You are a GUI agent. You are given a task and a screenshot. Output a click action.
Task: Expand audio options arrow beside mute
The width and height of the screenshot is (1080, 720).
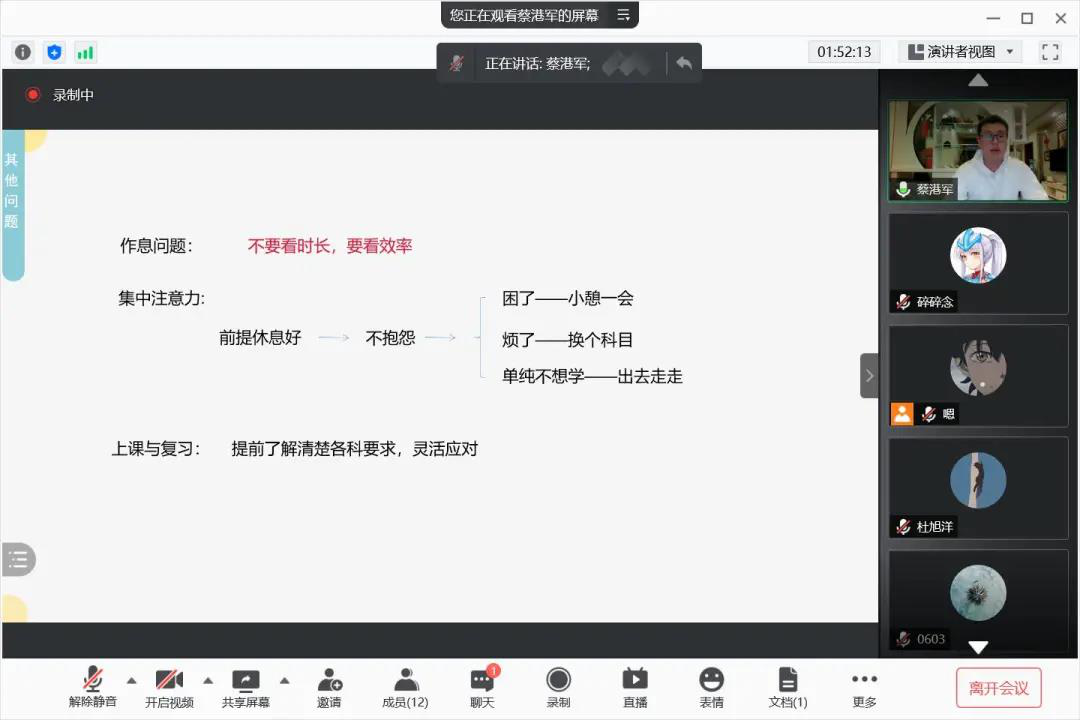(x=131, y=680)
